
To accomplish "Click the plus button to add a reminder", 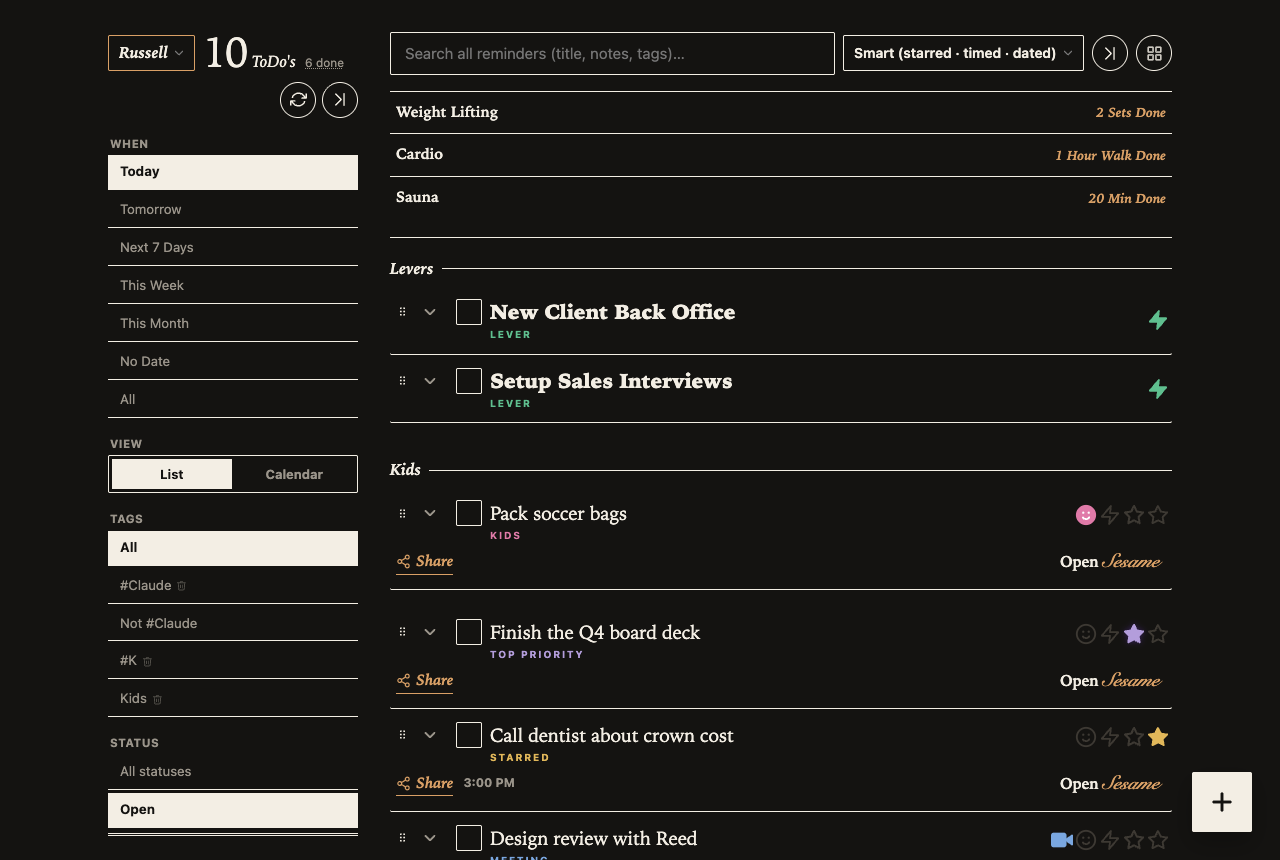I will [1222, 802].
